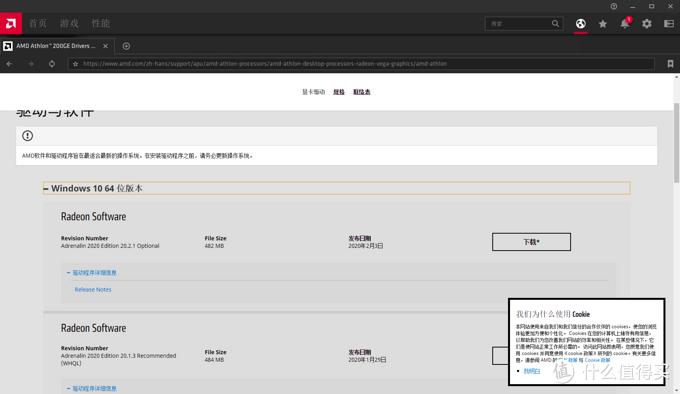Reload the page with refresh icon

(x=52, y=64)
